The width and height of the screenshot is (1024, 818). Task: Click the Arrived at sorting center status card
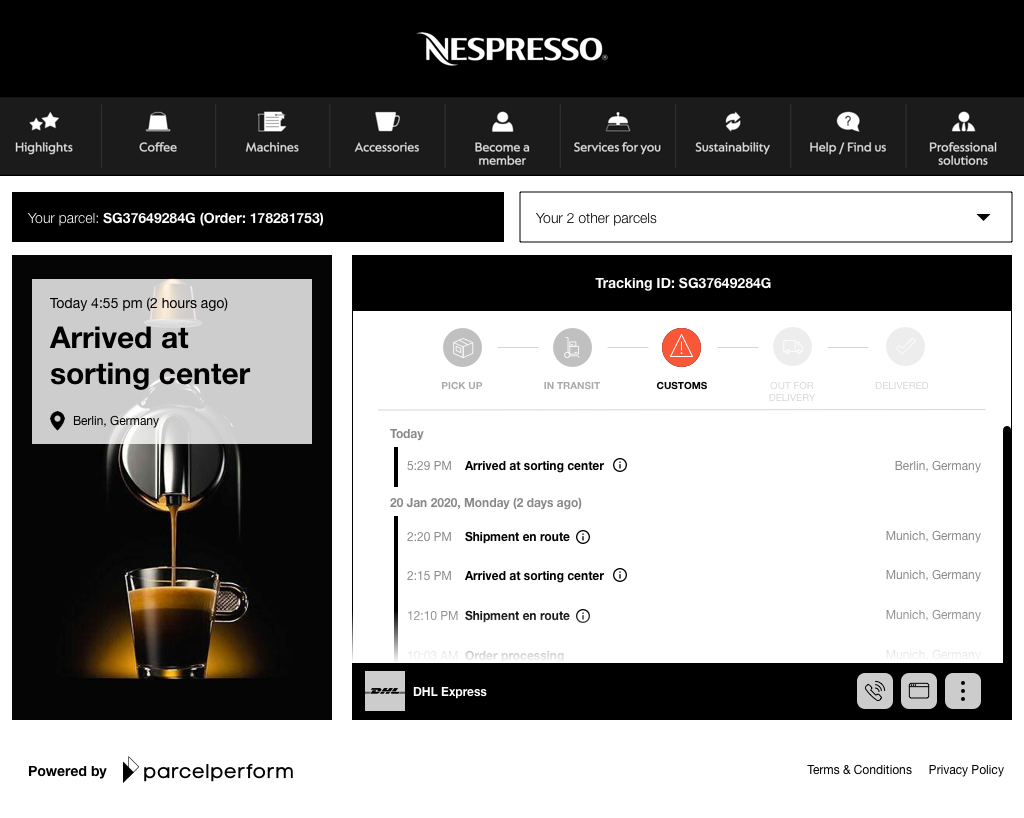[172, 362]
